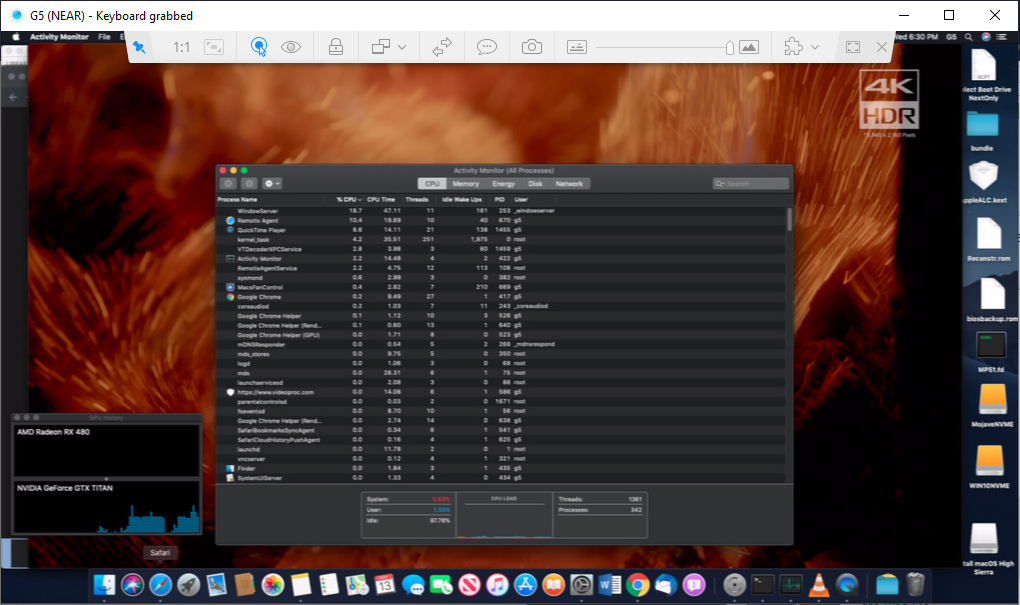Click the clipboard transfer arrows icon

(442, 47)
